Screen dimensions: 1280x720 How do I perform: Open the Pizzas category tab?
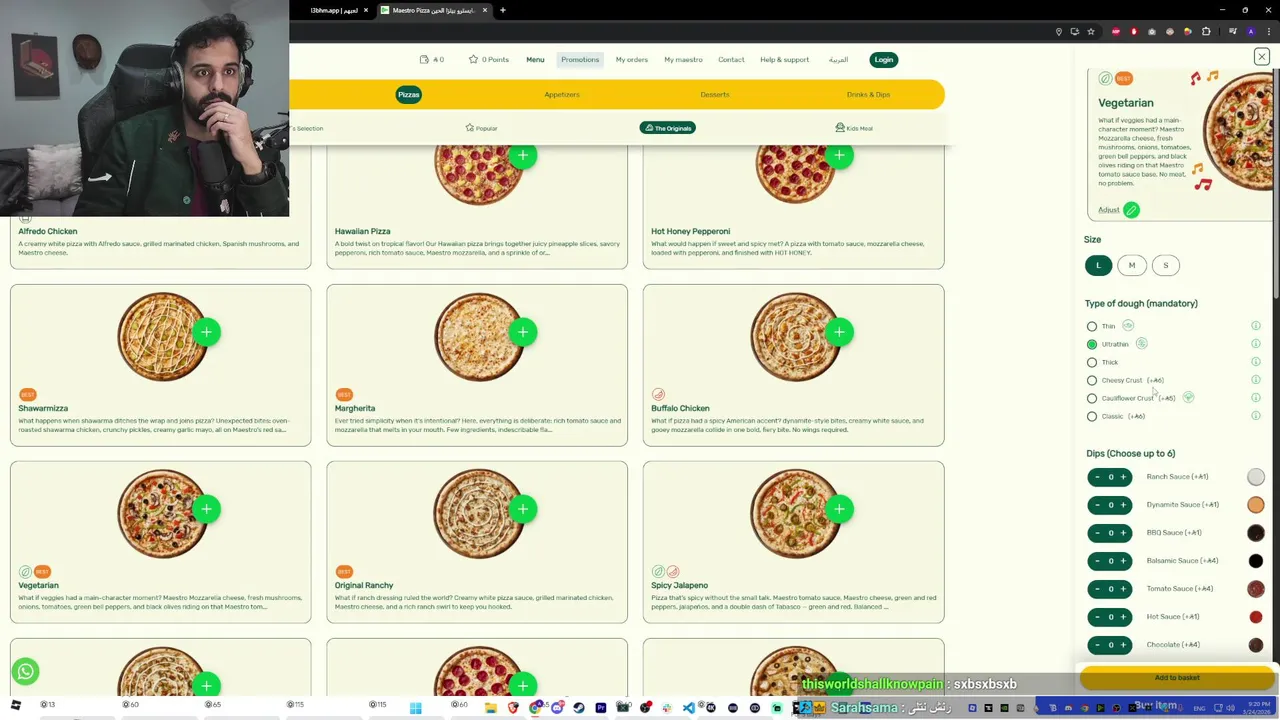click(408, 94)
